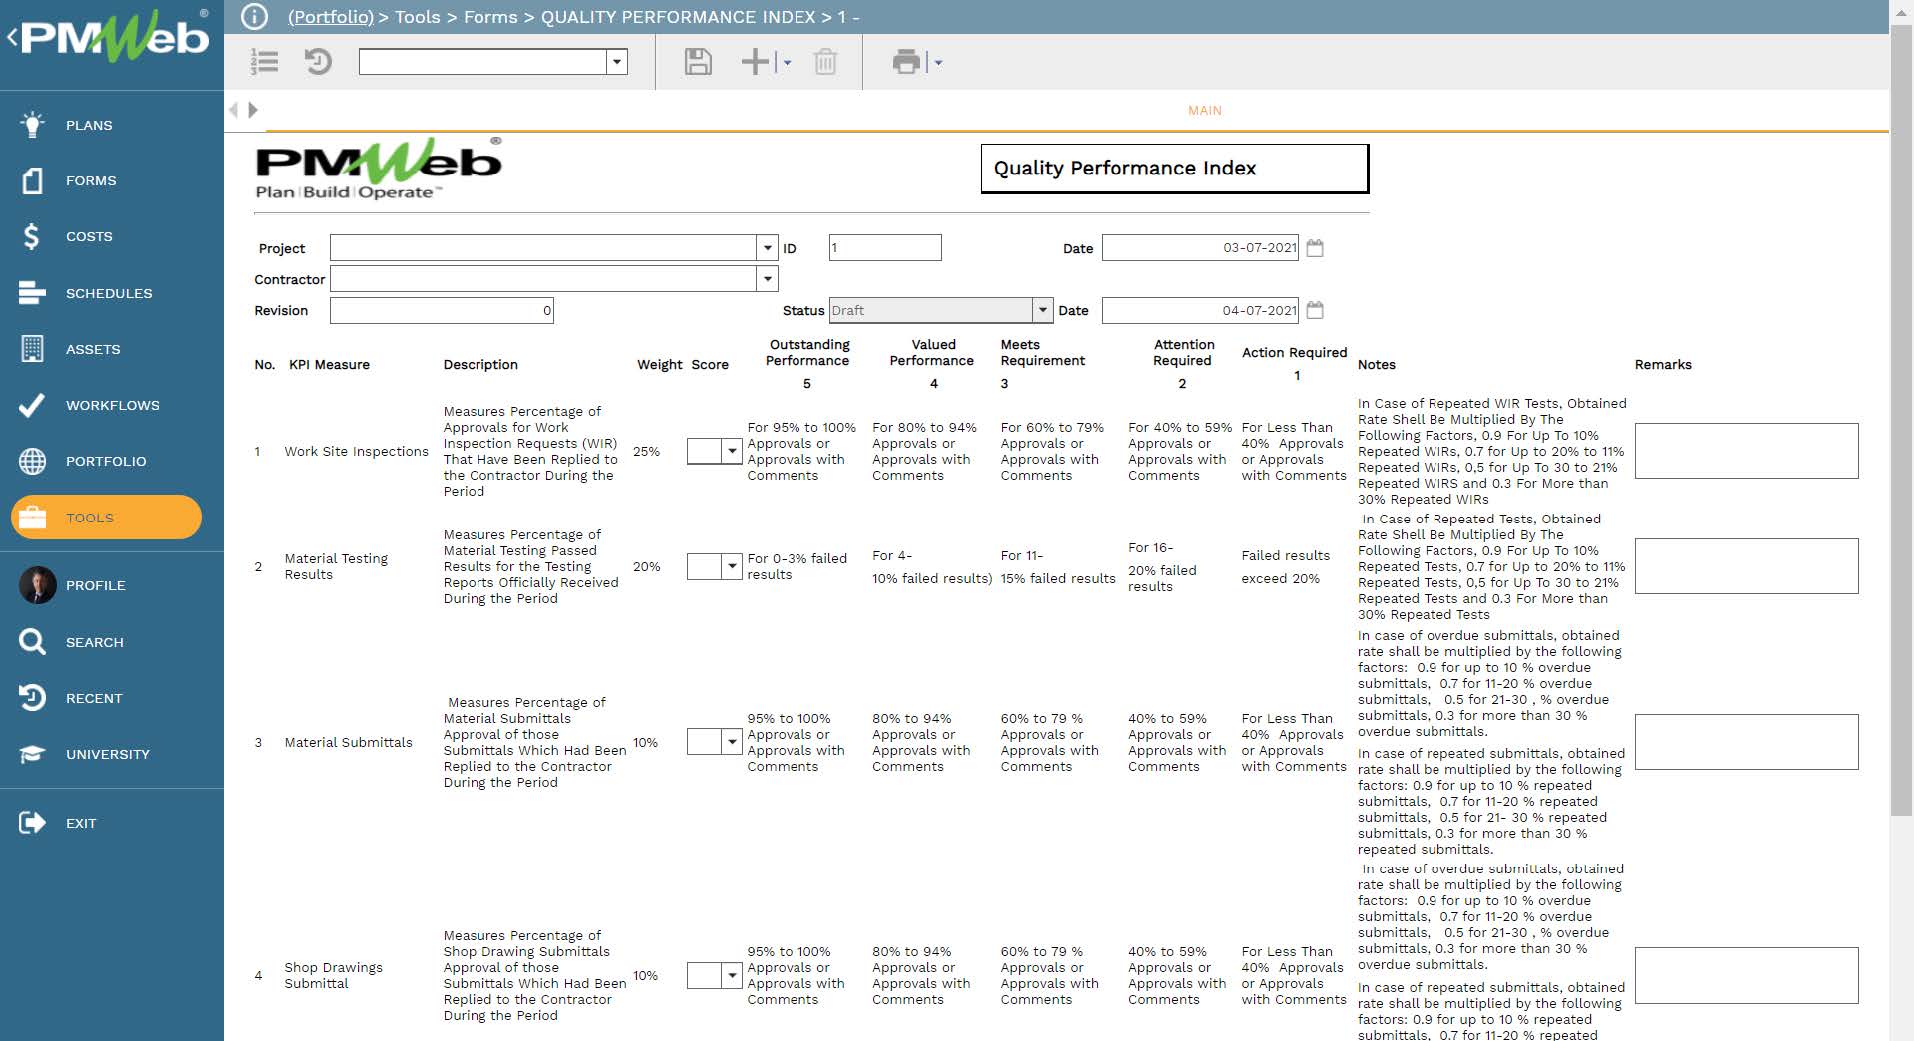
Task: Click Remarks box for Shop Drawings Submittal
Action: pyautogui.click(x=1746, y=975)
